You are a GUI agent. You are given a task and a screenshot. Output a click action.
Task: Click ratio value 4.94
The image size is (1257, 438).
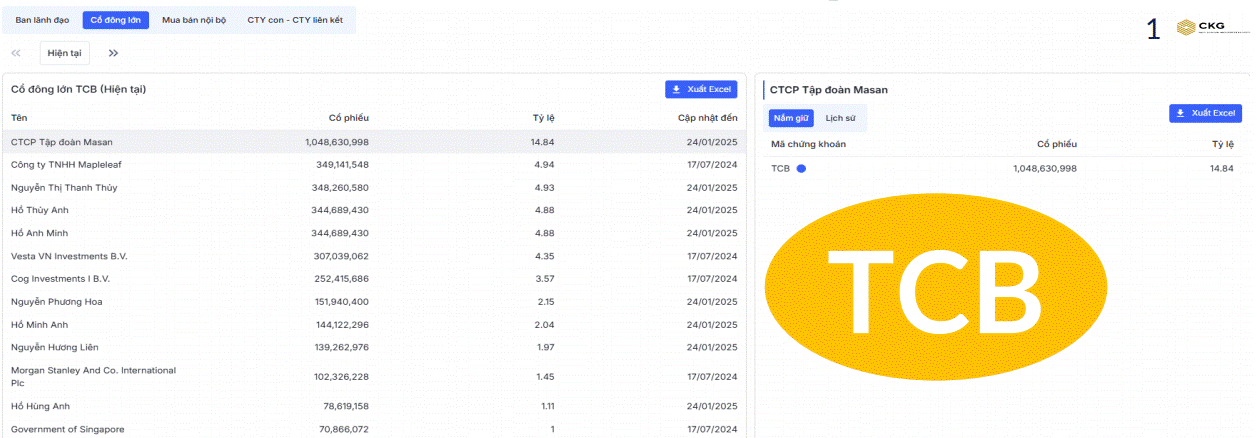[x=544, y=164]
